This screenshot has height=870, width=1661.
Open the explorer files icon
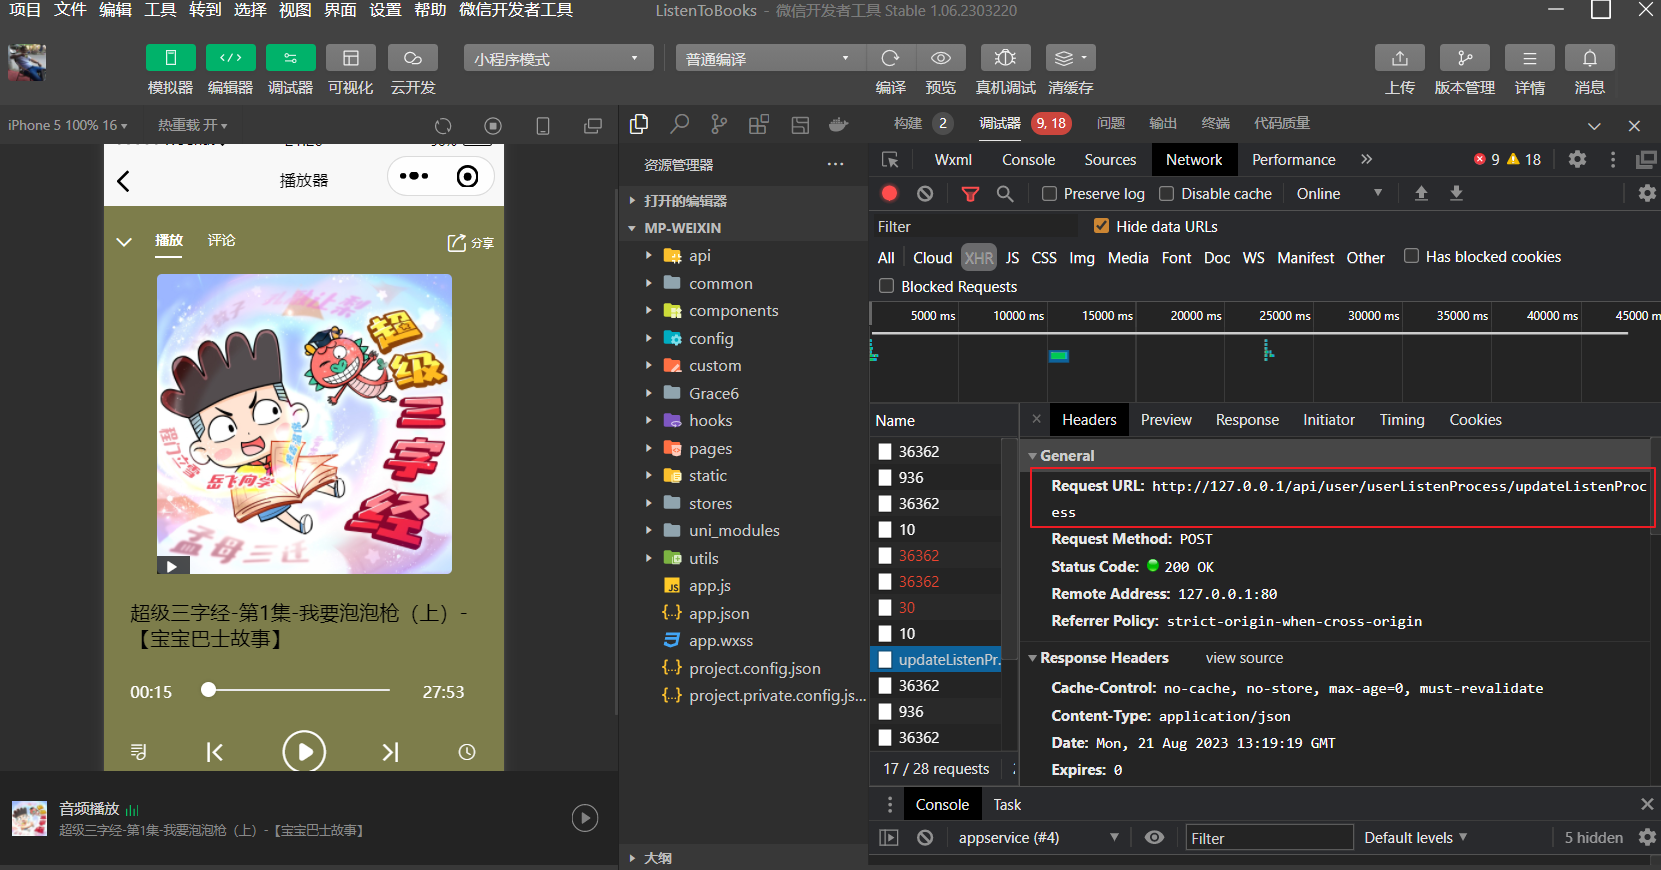click(x=639, y=124)
